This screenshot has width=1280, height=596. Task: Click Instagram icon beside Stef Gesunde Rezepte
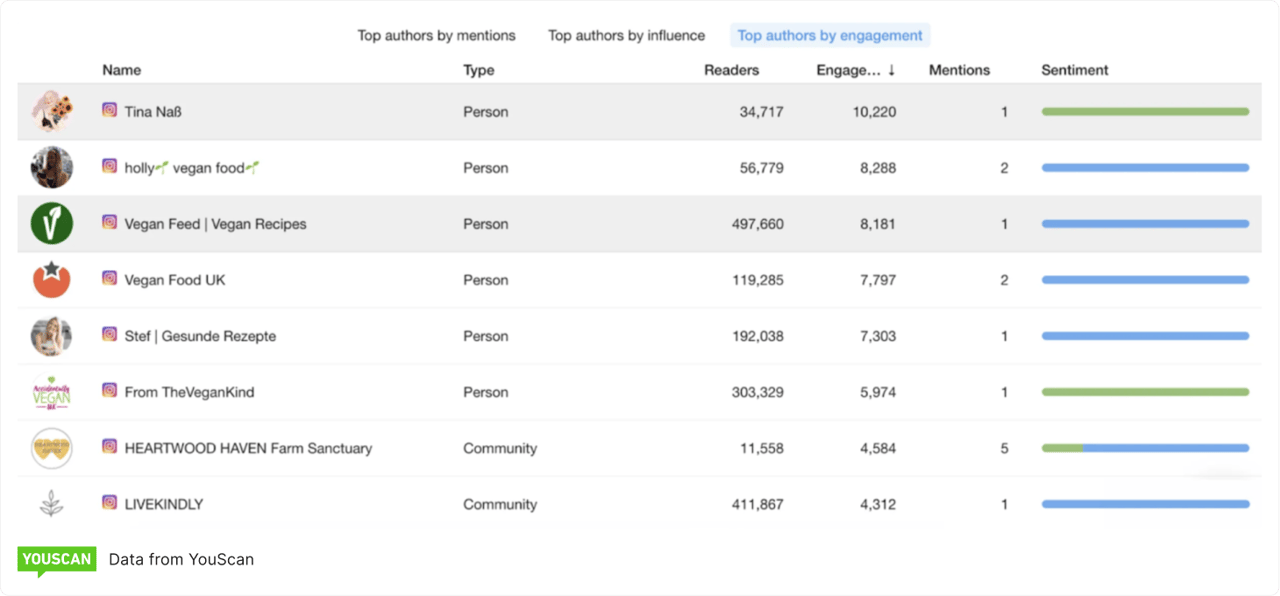point(109,335)
